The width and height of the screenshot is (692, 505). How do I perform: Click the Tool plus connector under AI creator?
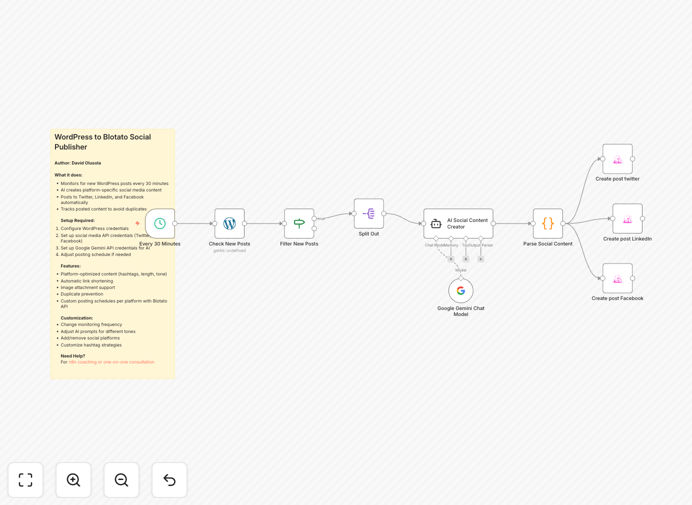[x=466, y=259]
